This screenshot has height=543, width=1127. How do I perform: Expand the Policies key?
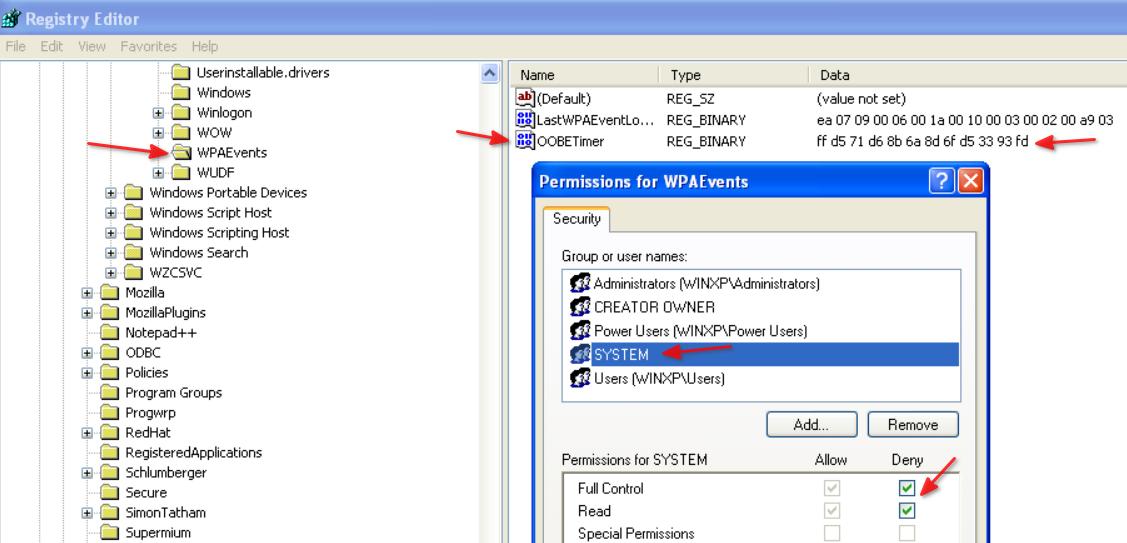(87, 373)
